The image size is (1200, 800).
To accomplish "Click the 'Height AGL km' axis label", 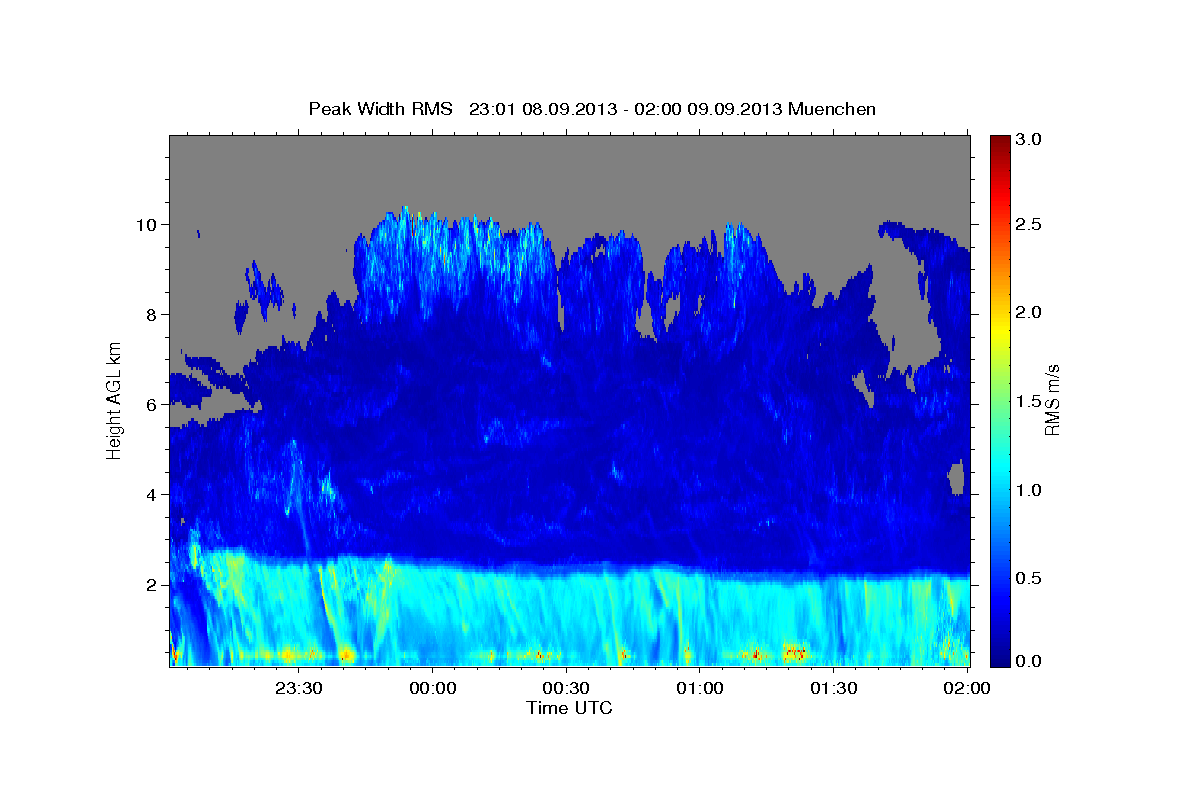I will 115,399.
